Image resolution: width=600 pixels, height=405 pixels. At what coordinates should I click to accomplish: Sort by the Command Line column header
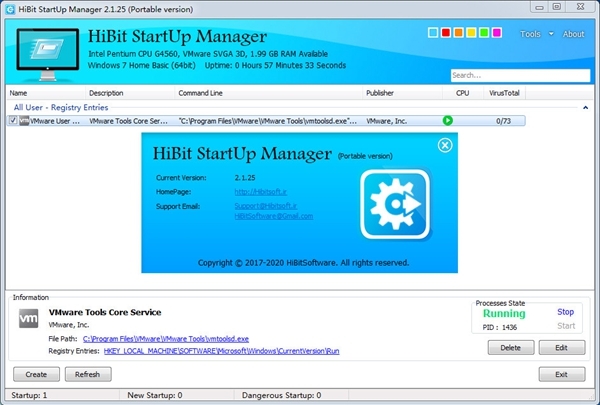269,93
